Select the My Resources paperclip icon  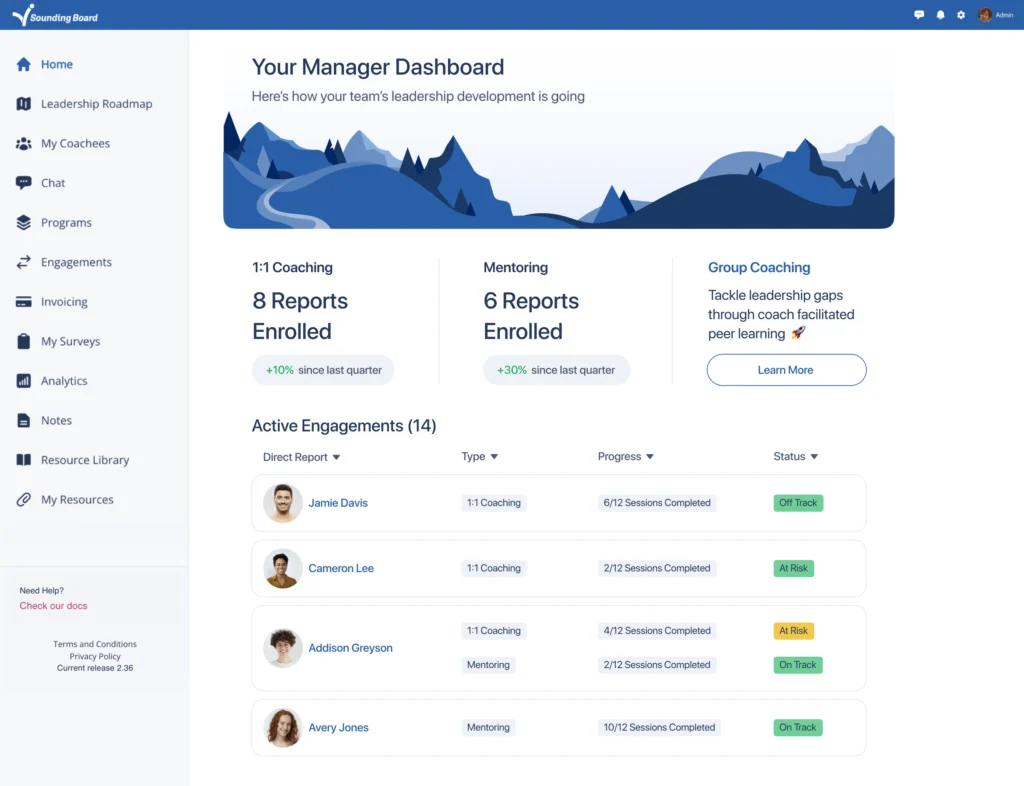point(25,499)
